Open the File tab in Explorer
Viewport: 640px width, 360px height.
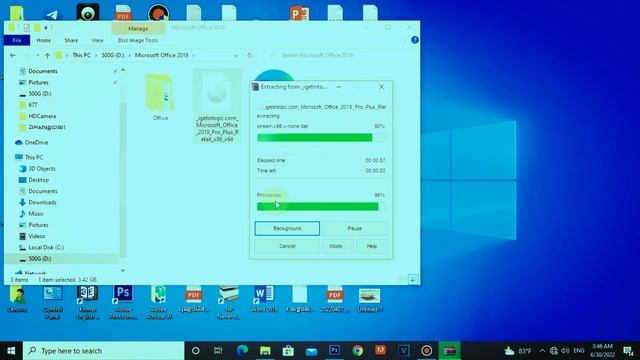(17, 40)
